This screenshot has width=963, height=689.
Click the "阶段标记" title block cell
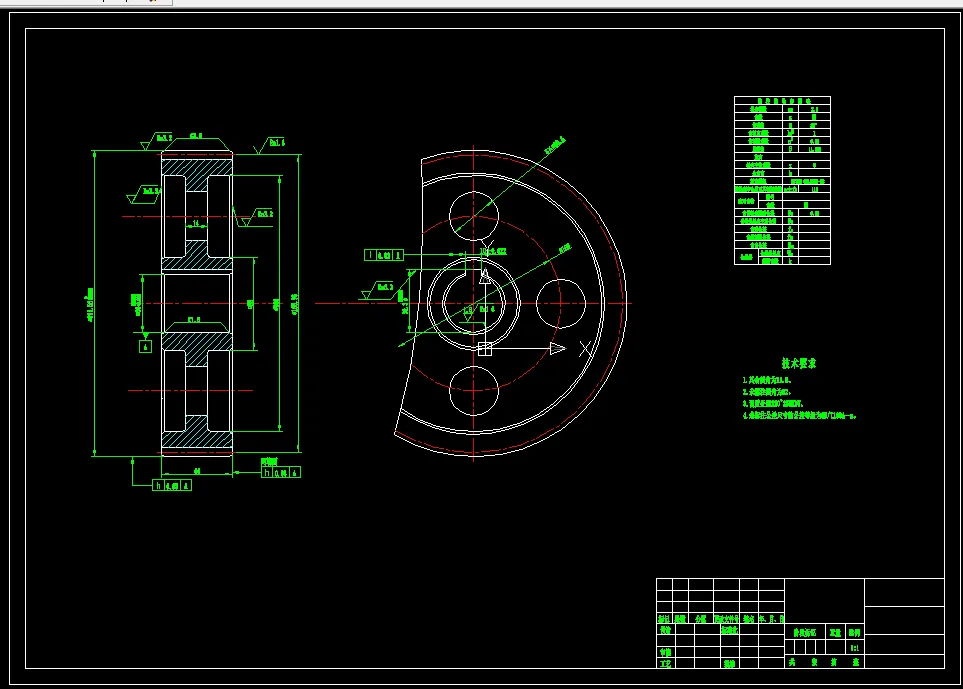point(805,633)
